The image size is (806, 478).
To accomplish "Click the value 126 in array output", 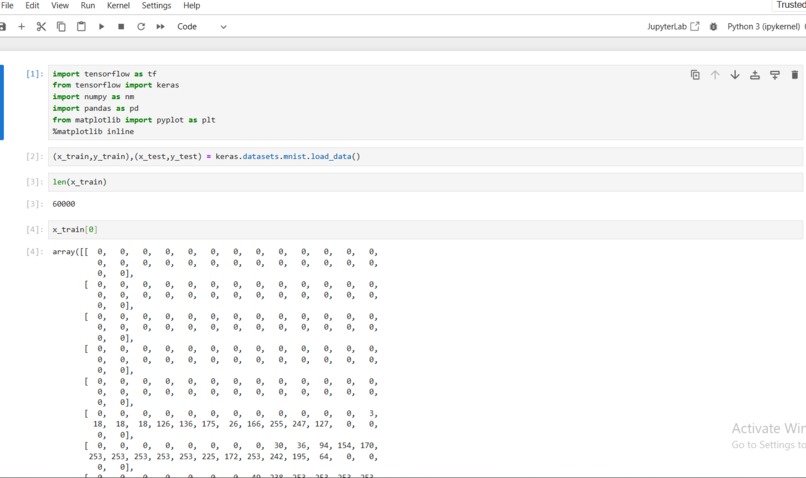I will 163,425.
